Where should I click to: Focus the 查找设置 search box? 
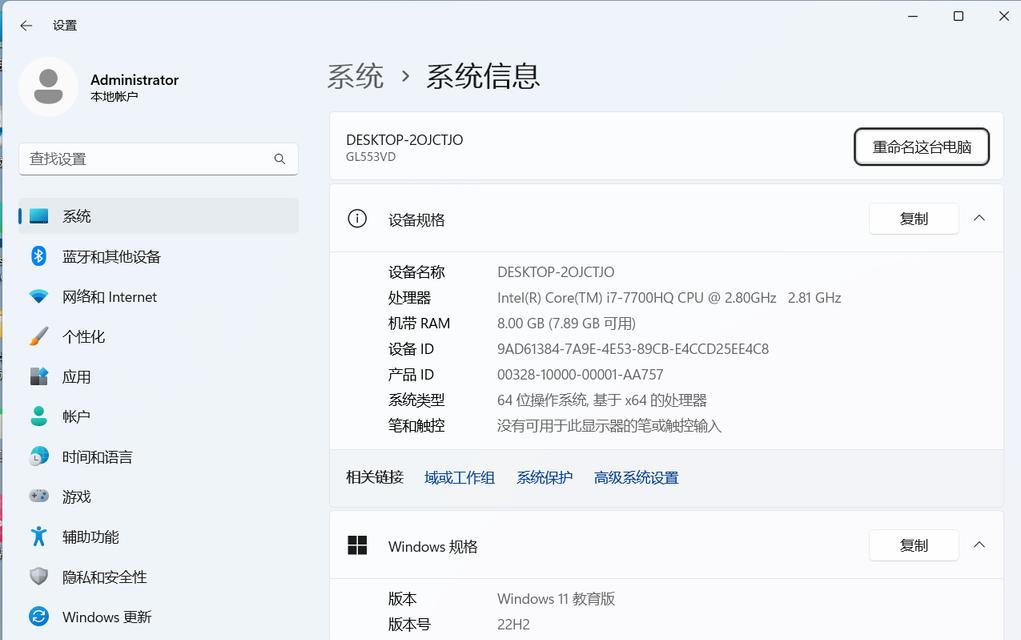[x=159, y=159]
